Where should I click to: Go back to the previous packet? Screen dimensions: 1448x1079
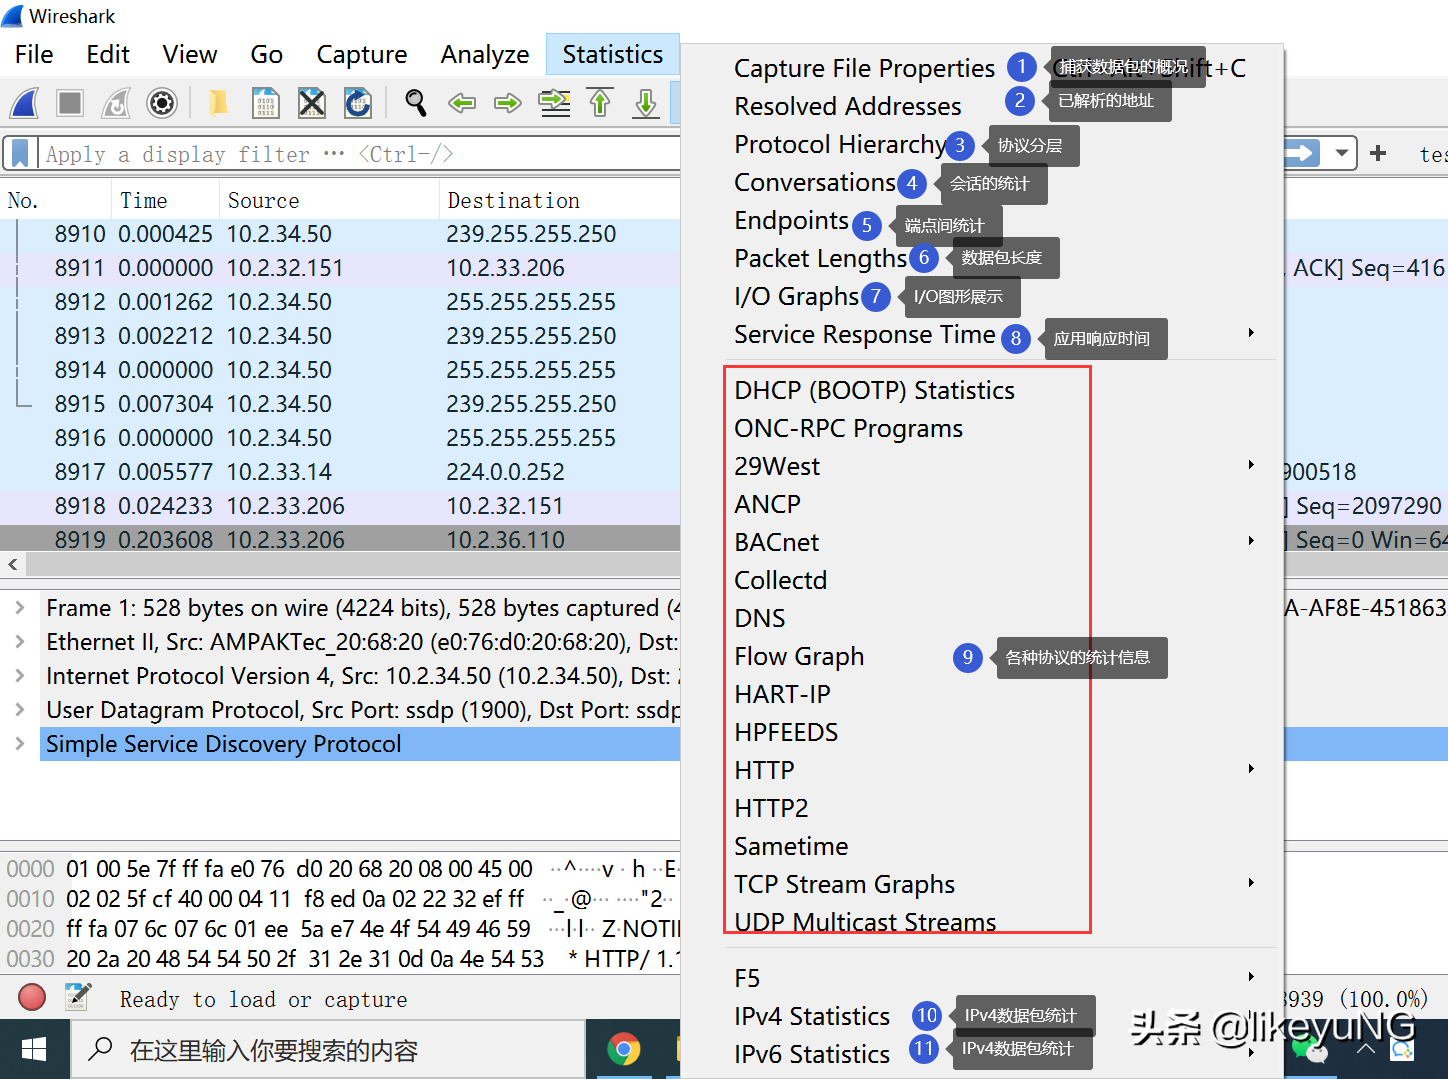[x=462, y=102]
